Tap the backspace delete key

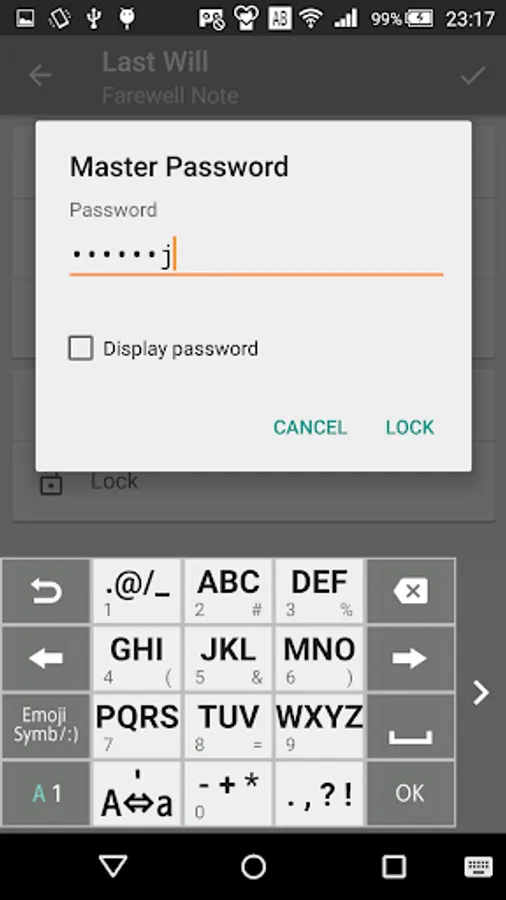coord(411,591)
